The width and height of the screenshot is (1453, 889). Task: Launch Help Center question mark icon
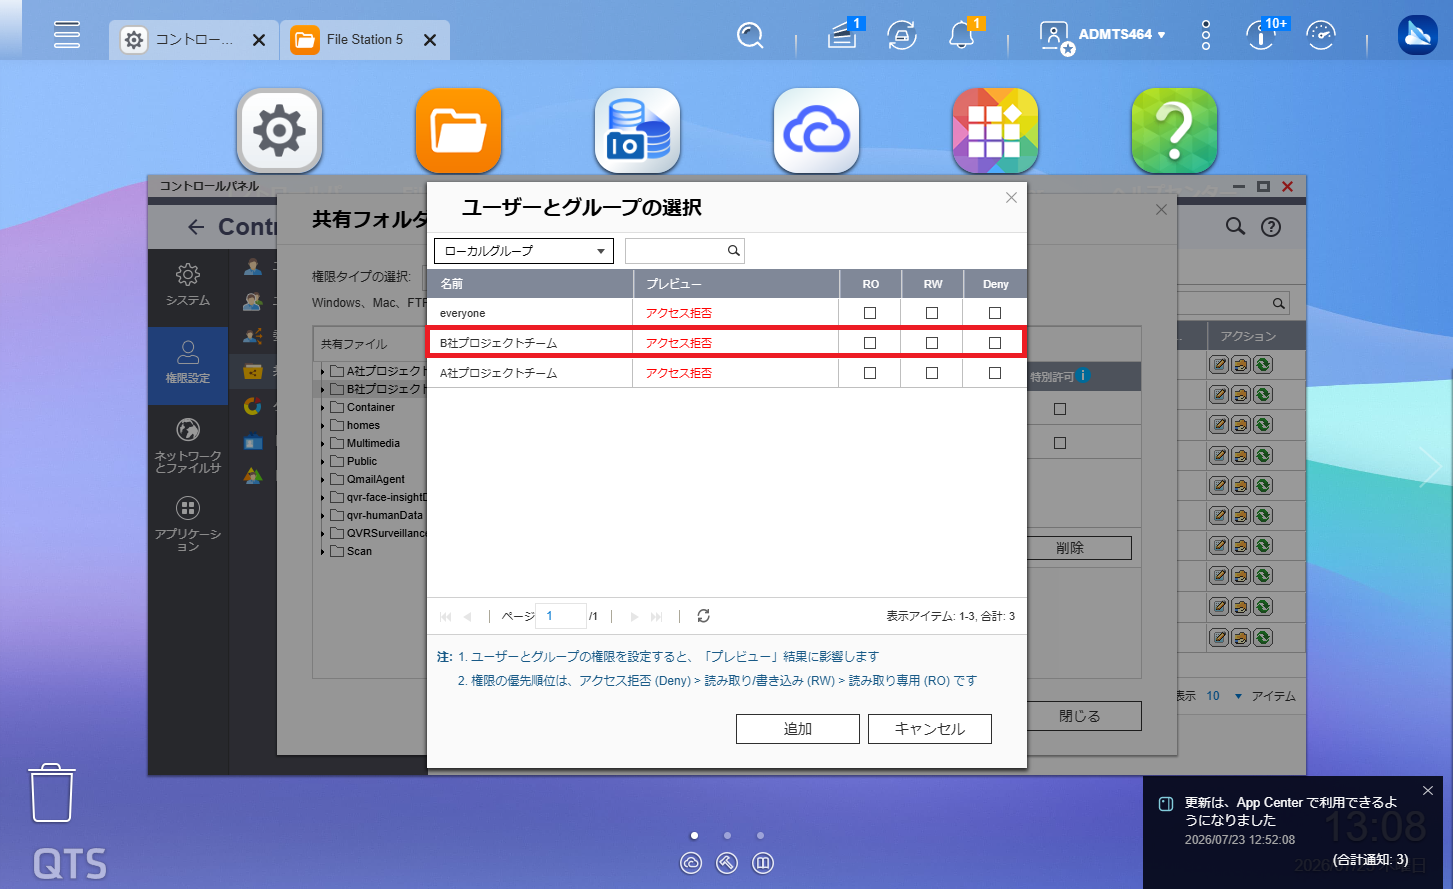pyautogui.click(x=1174, y=130)
